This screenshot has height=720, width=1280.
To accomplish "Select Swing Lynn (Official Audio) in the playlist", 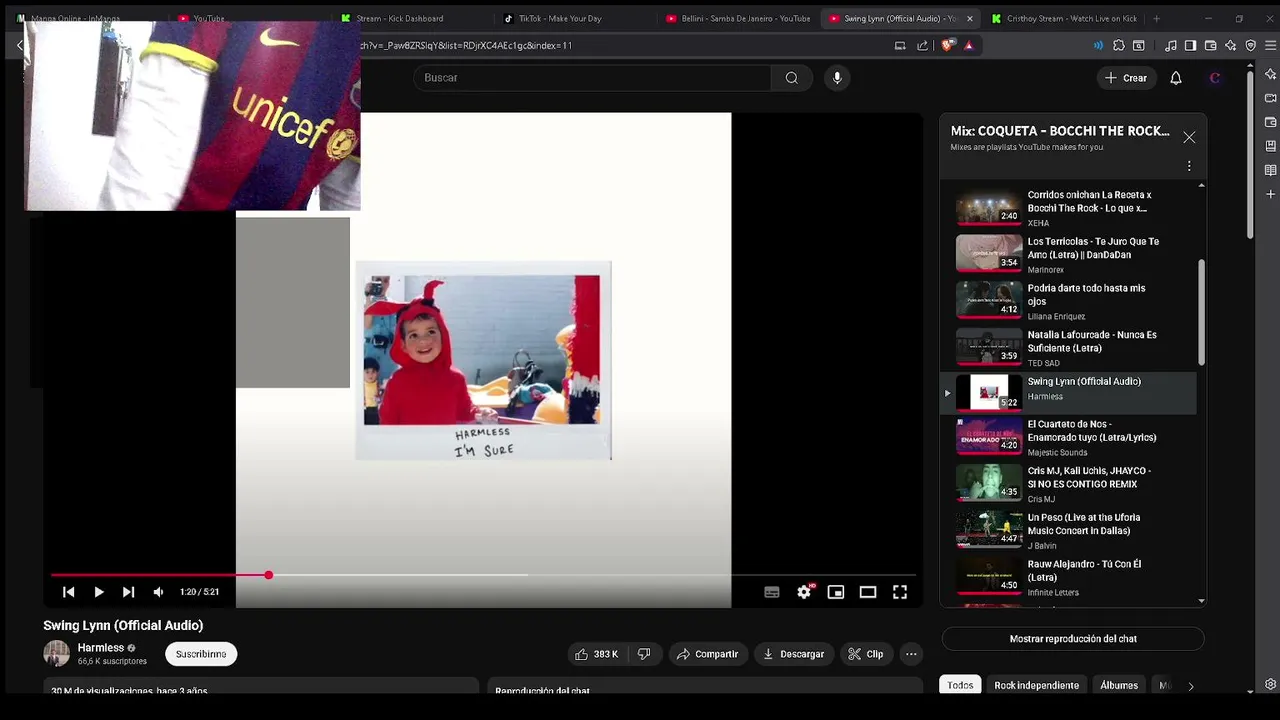I will click(x=1067, y=393).
